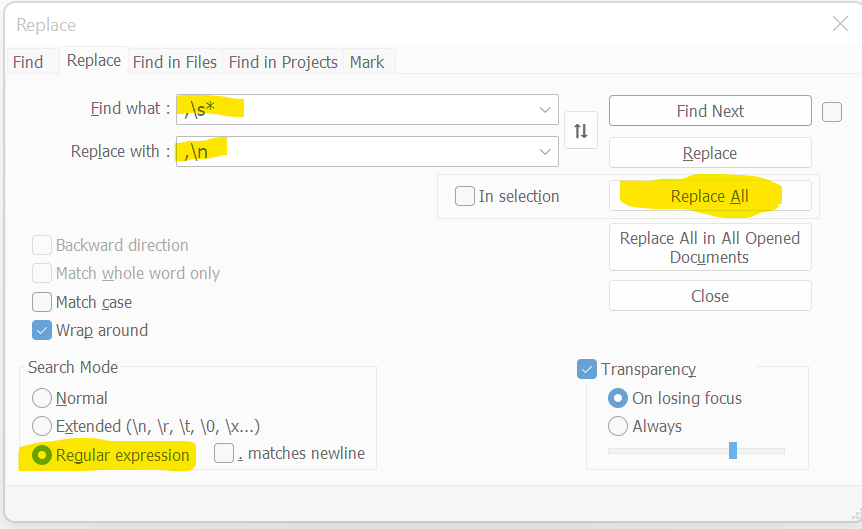The image size is (862, 529).
Task: Click into the Find what field
Action: [367, 109]
